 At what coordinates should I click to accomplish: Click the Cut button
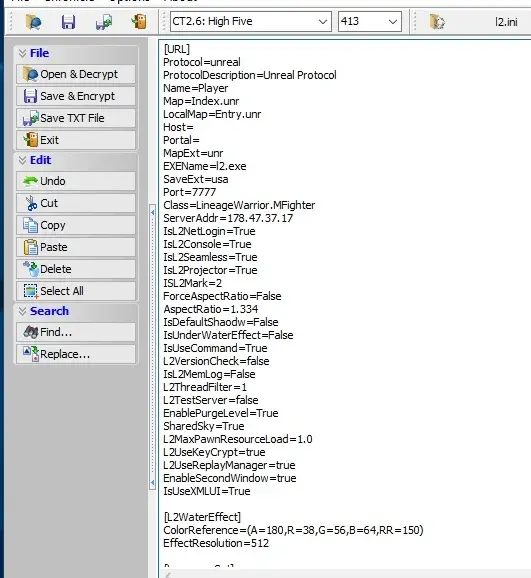pyautogui.click(x=76, y=203)
